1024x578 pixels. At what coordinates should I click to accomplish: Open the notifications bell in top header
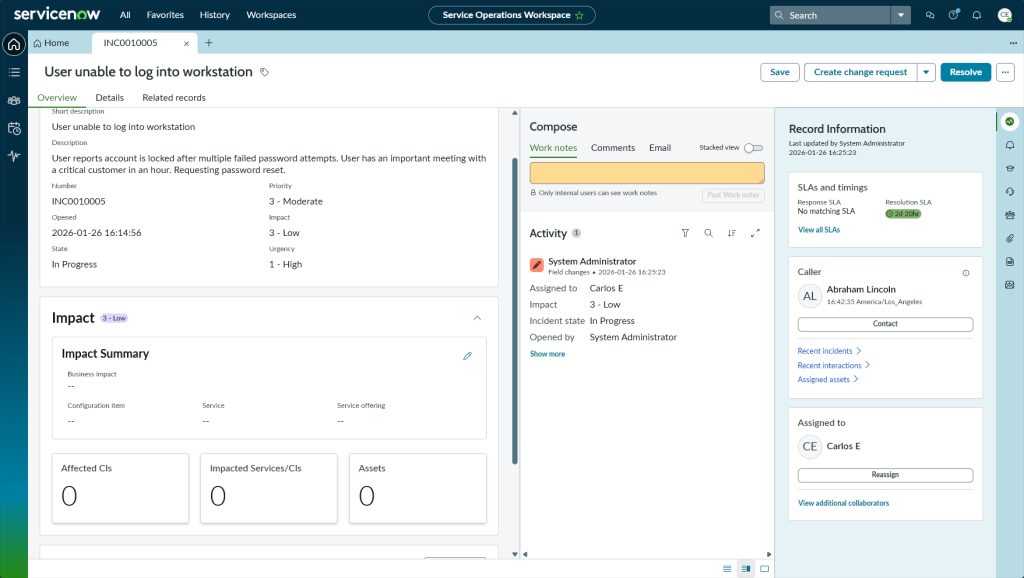(x=976, y=15)
